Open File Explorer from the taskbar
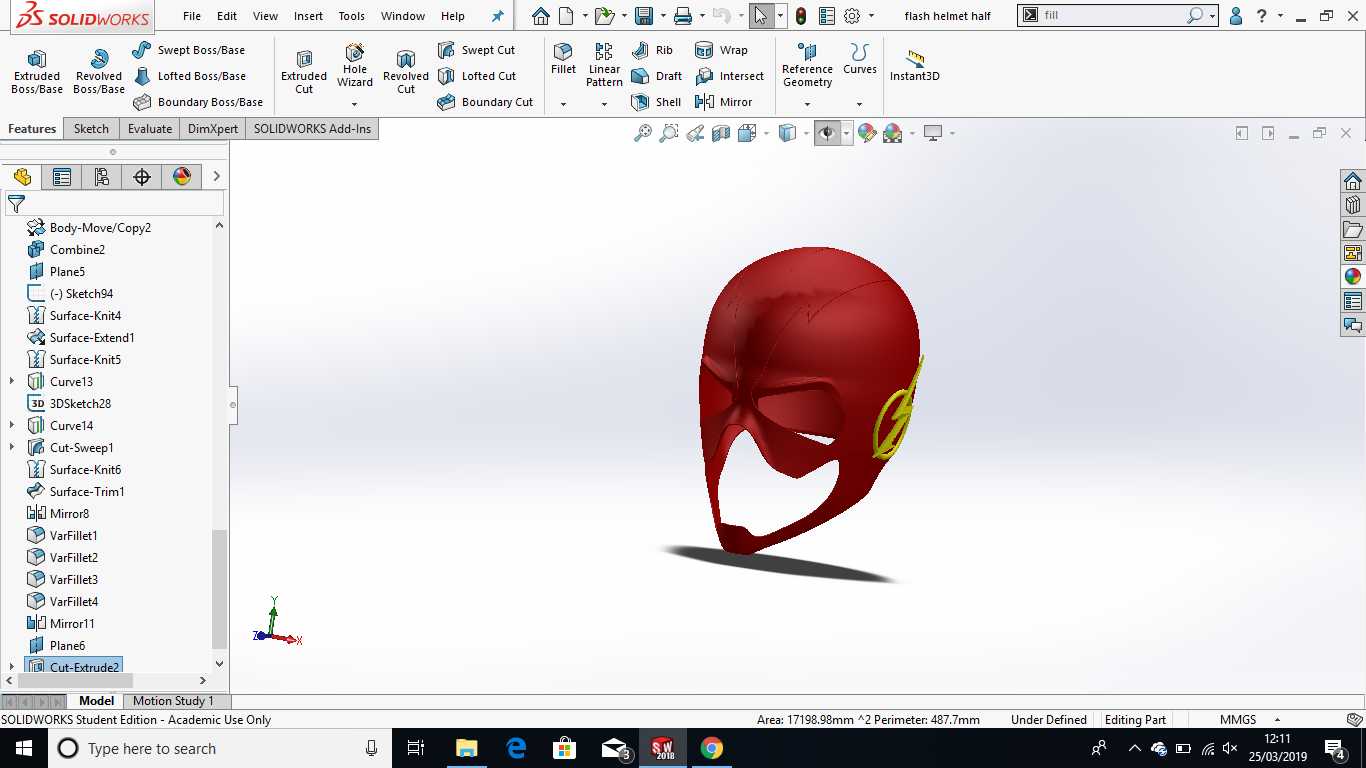 (x=466, y=748)
